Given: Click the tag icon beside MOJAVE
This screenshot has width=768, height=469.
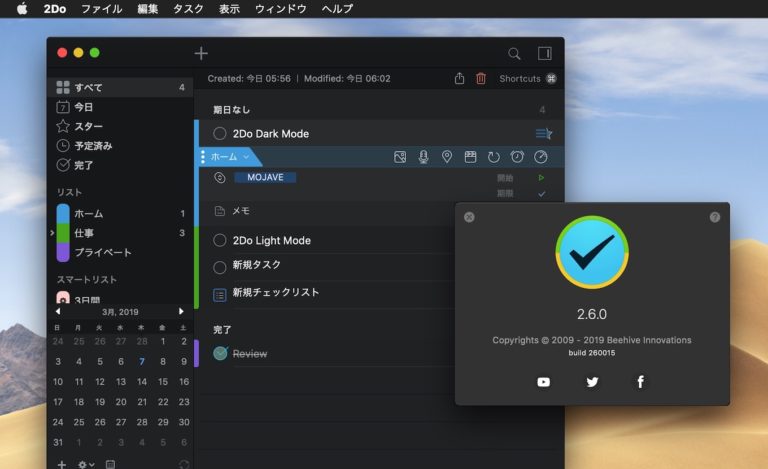Looking at the screenshot, I should 220,178.
